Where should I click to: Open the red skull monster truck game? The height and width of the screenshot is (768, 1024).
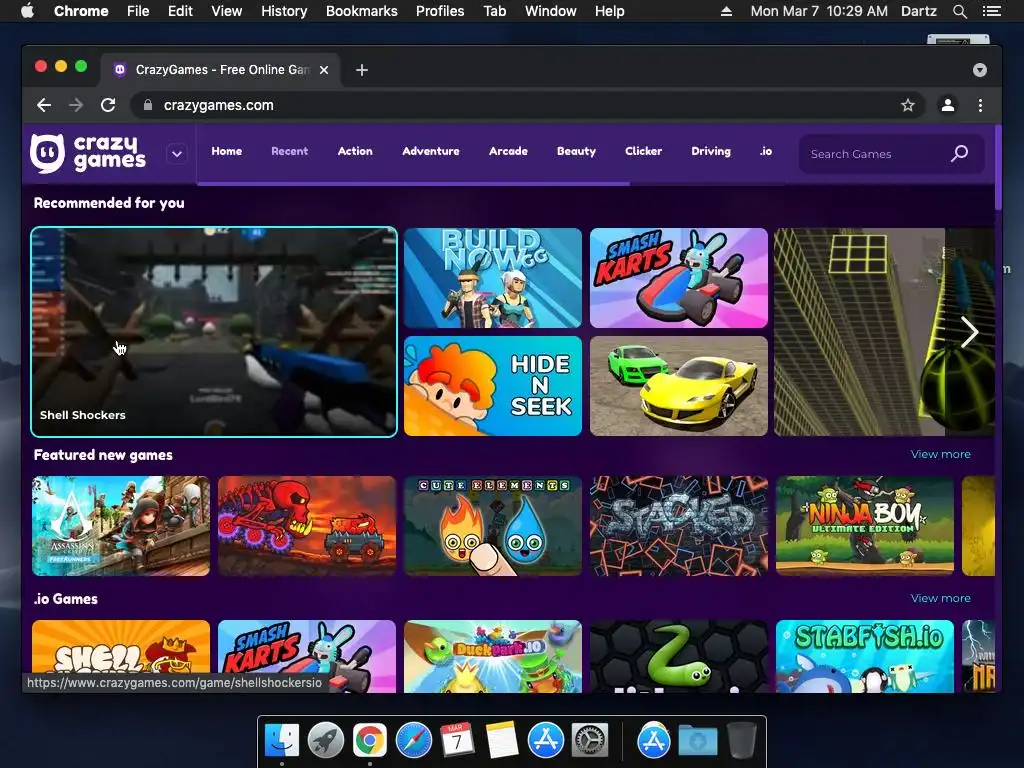tap(307, 526)
